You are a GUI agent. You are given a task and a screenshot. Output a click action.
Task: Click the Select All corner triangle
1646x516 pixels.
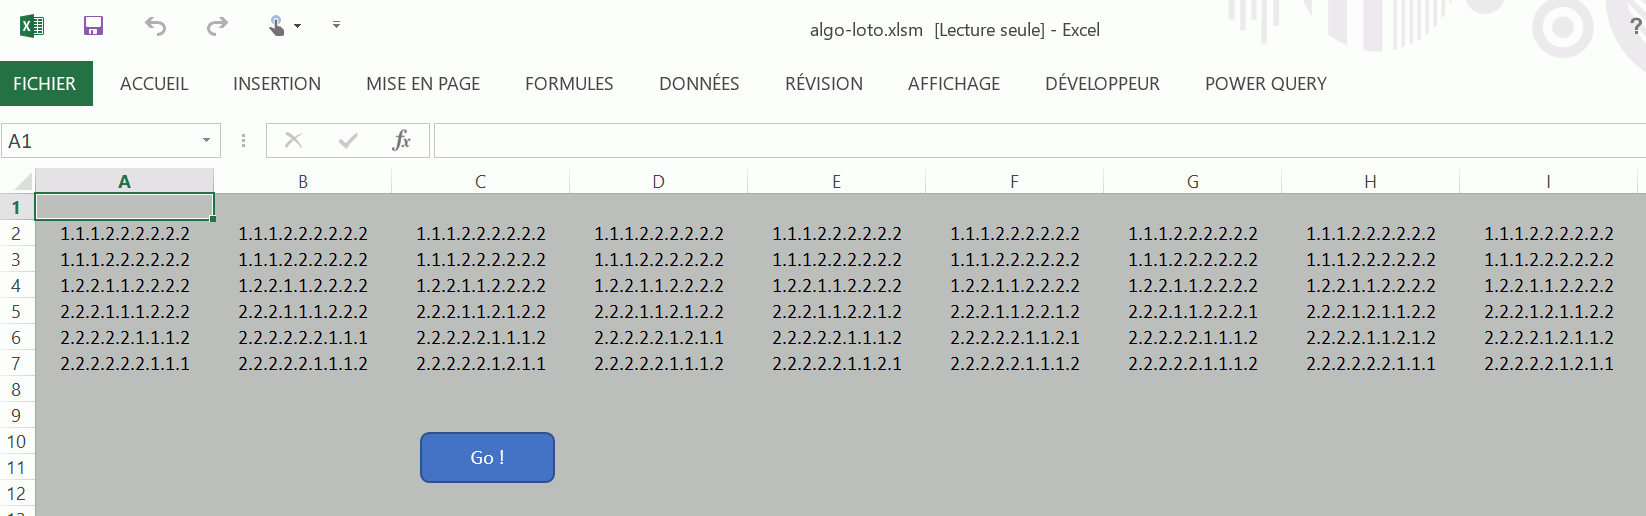(x=22, y=182)
